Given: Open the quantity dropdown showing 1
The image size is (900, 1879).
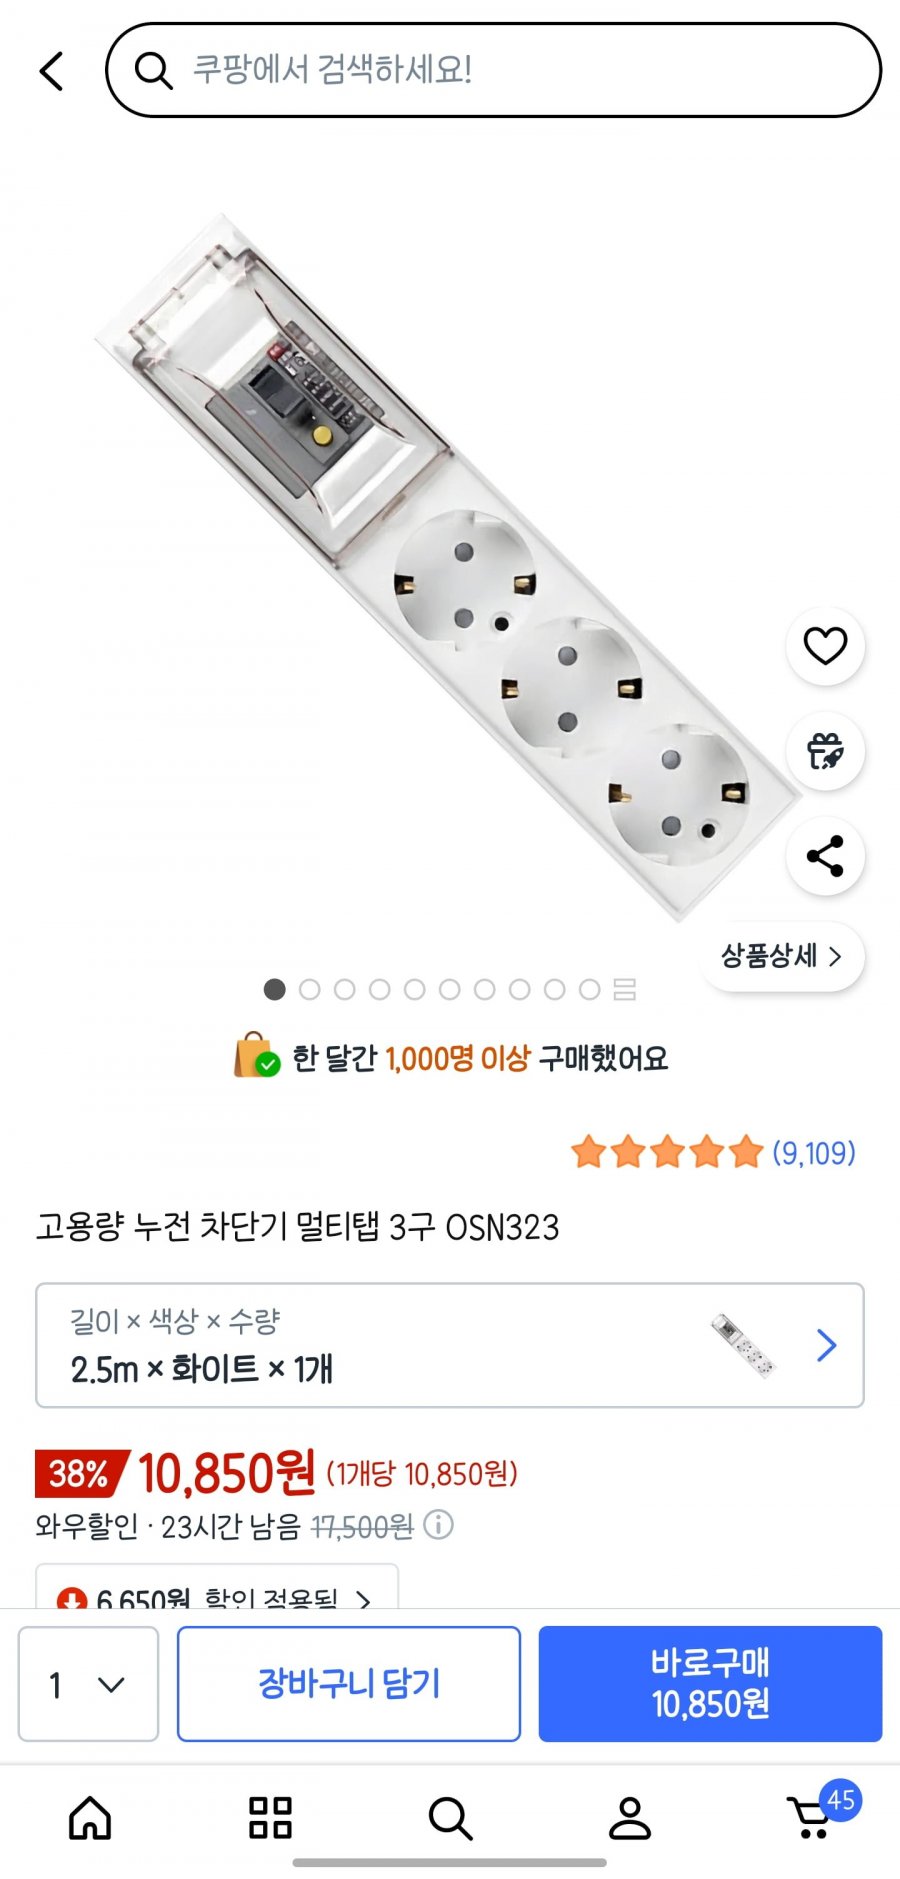Looking at the screenshot, I should pyautogui.click(x=88, y=1684).
